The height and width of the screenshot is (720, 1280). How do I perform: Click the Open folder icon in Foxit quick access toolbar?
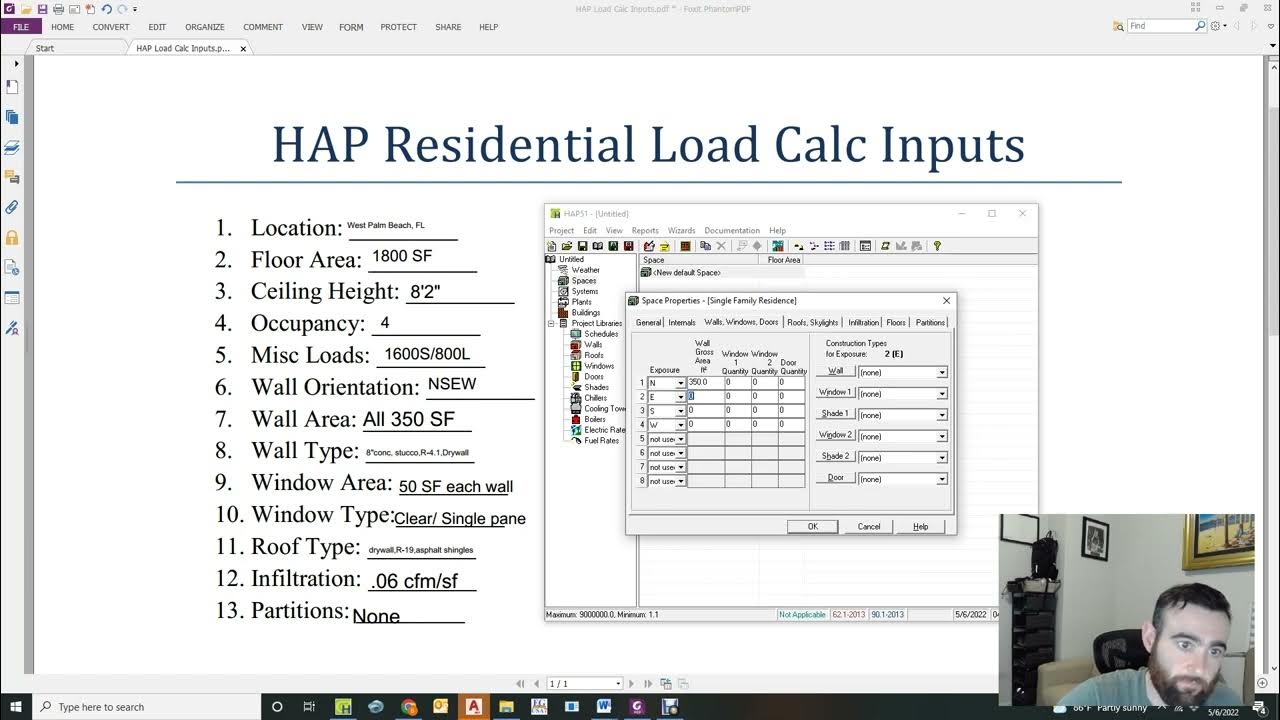click(x=26, y=9)
